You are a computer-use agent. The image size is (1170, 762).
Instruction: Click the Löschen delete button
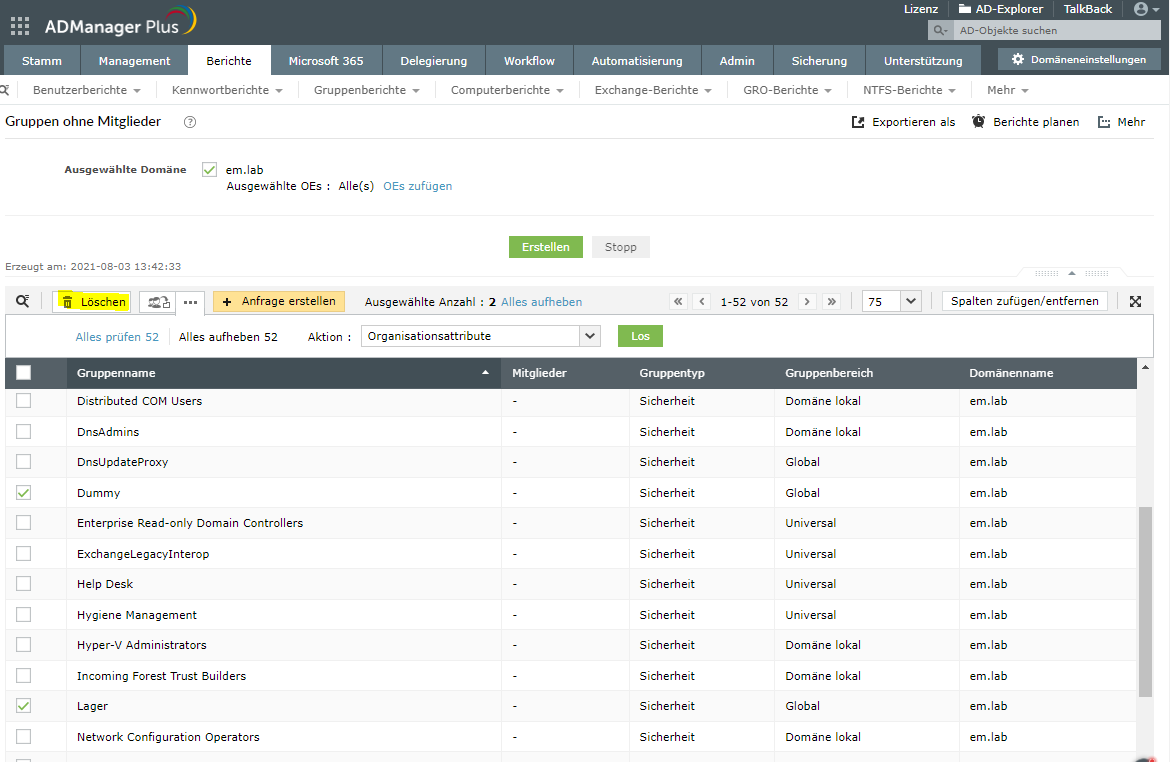[94, 302]
